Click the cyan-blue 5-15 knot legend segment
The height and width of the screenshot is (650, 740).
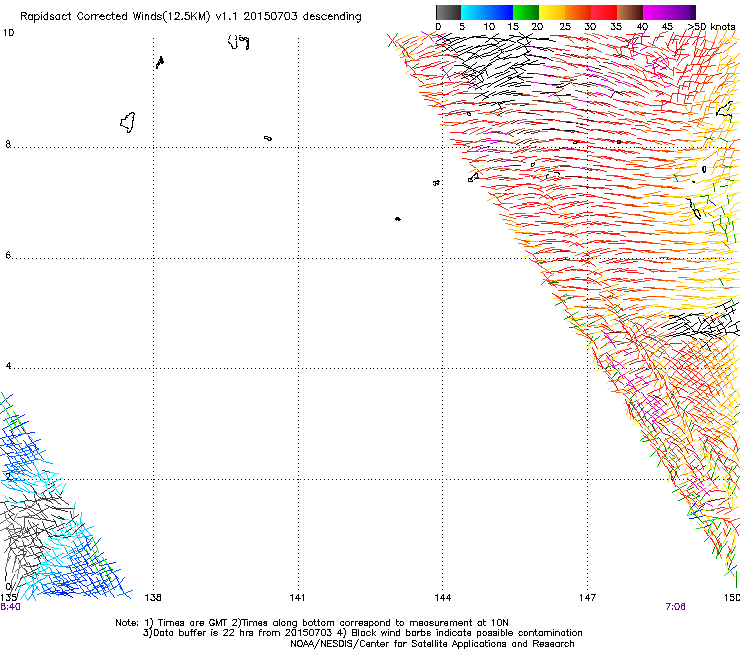(x=487, y=12)
